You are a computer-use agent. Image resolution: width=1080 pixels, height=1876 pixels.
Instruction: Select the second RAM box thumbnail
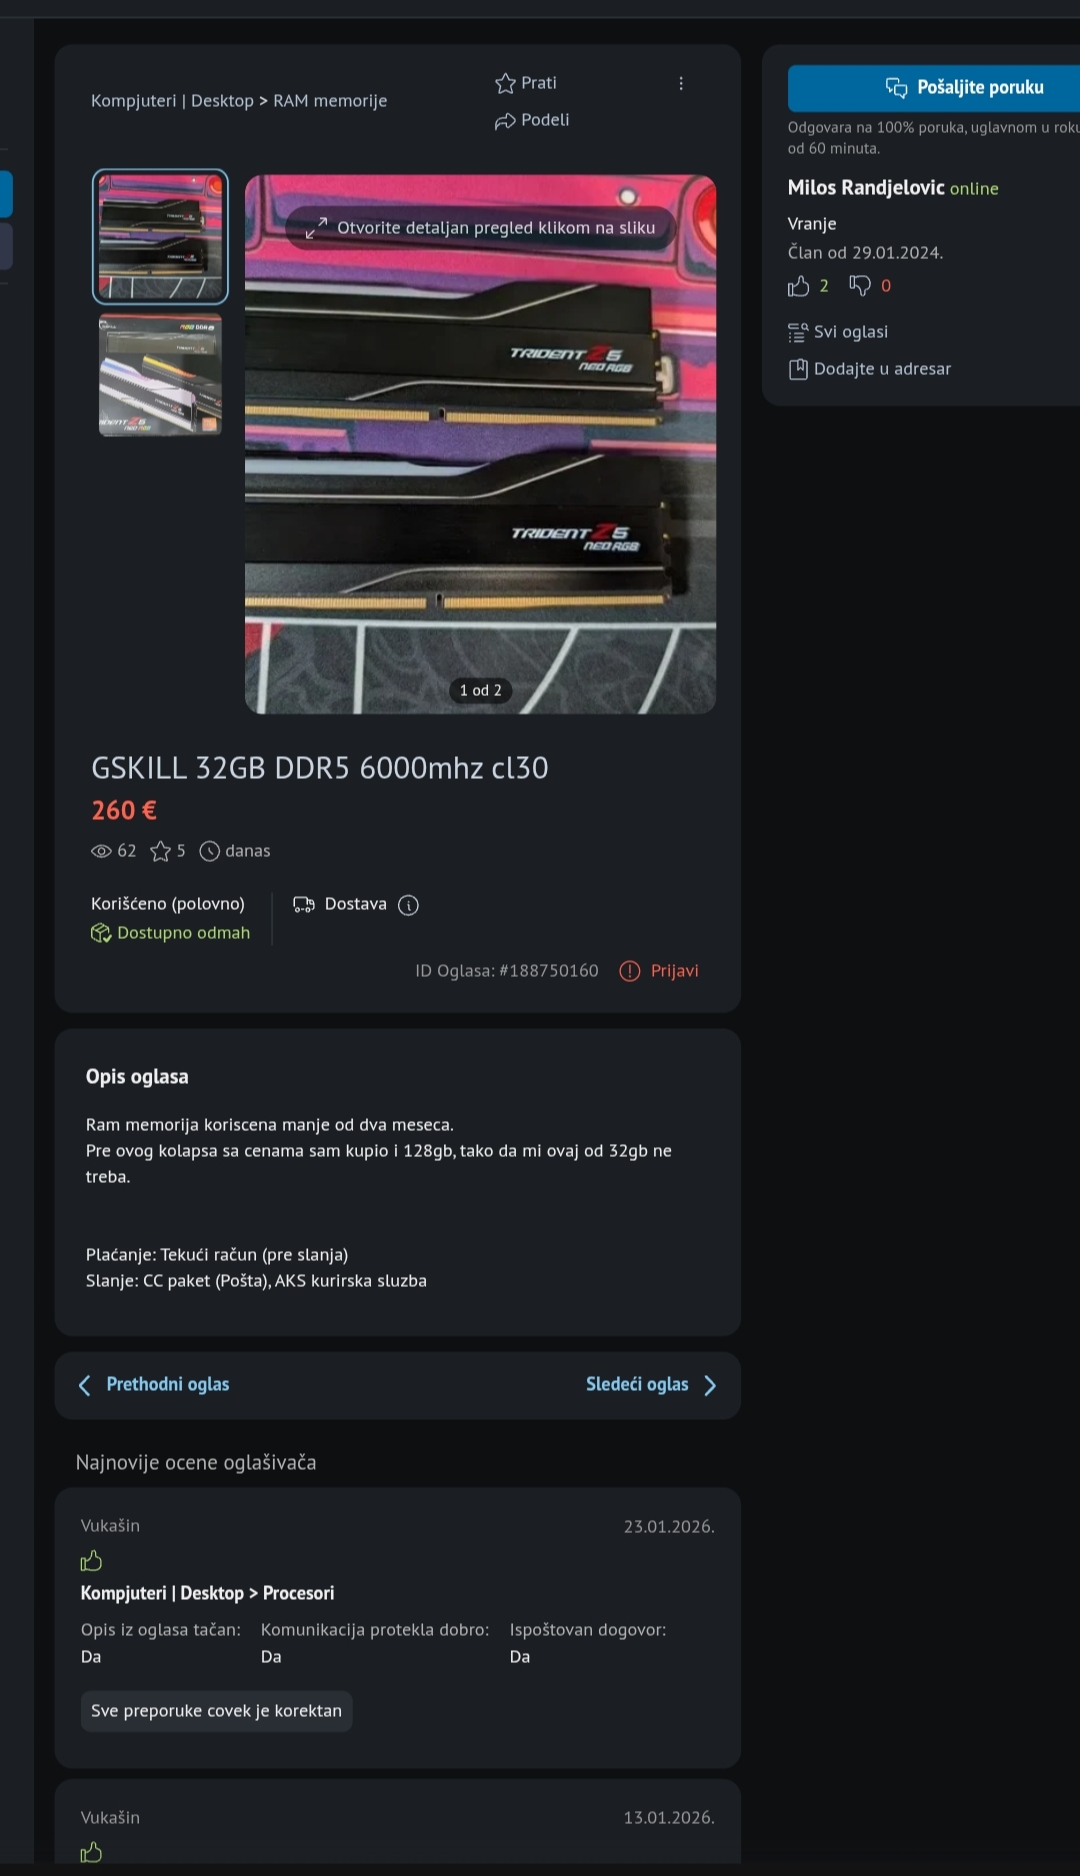[160, 376]
